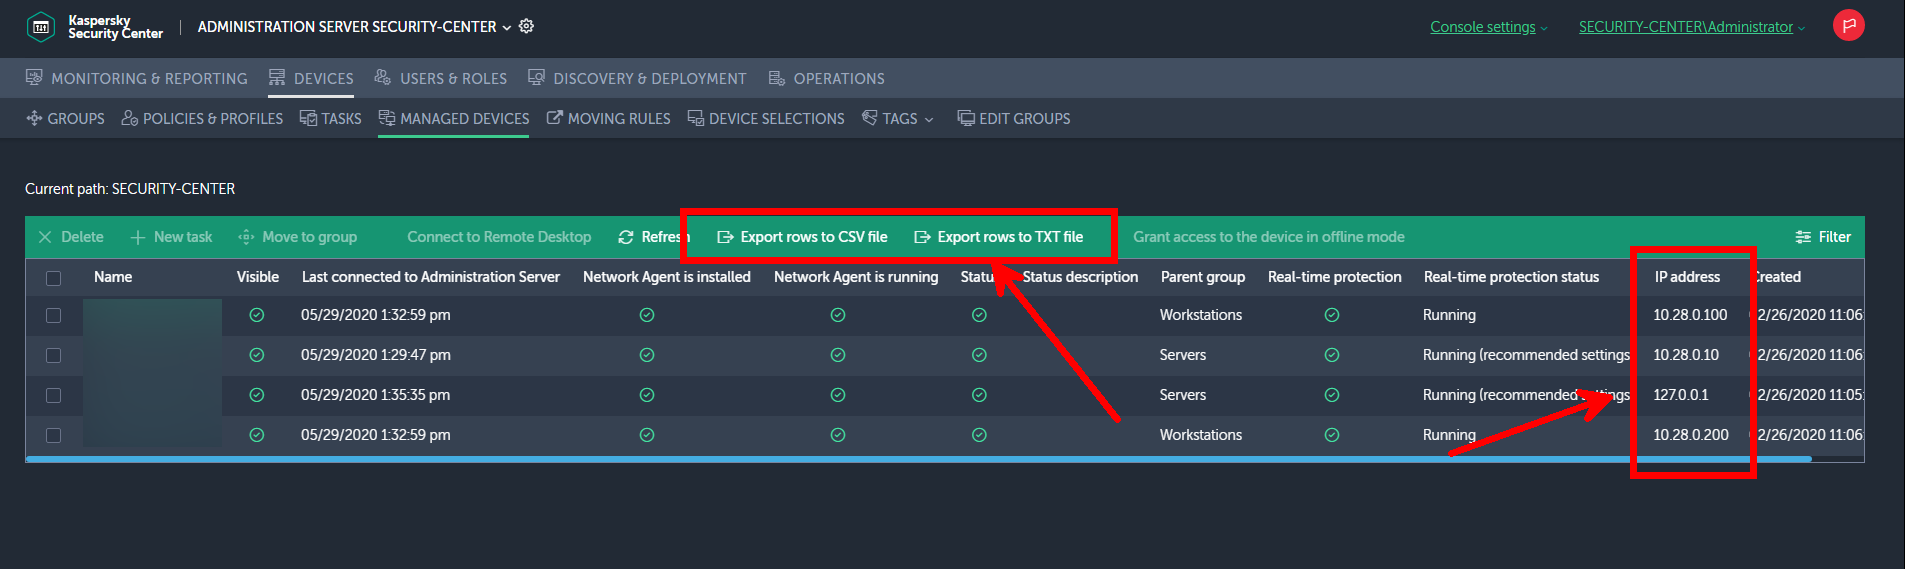Click the blue horizontal table scrollbar
Image resolution: width=1905 pixels, height=569 pixels.
[900, 459]
